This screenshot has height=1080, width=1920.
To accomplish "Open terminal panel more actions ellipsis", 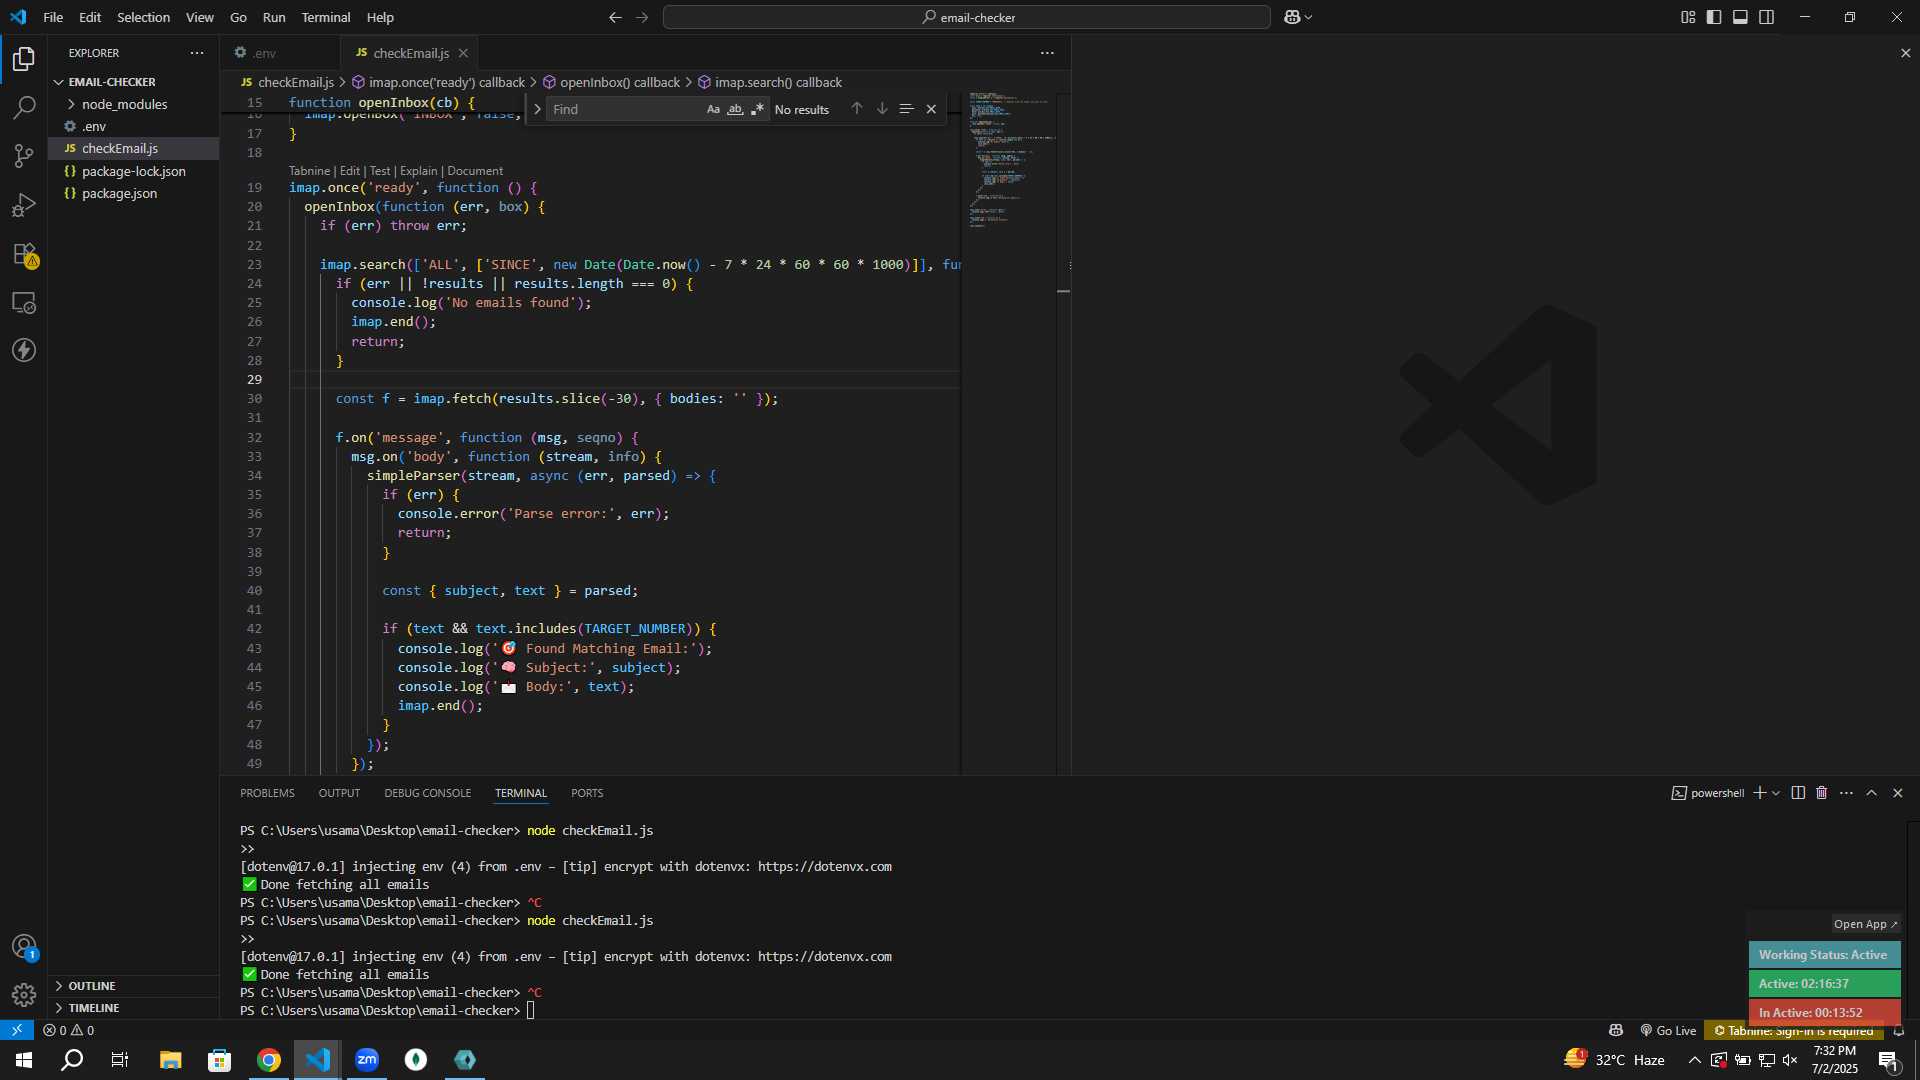I will click(1846, 793).
